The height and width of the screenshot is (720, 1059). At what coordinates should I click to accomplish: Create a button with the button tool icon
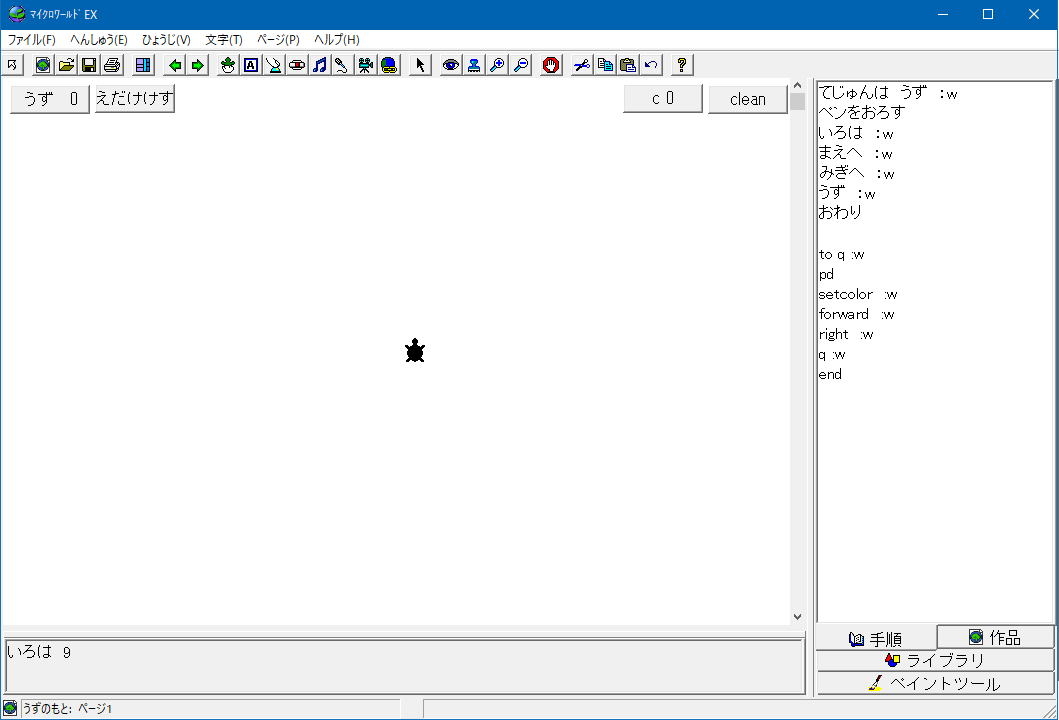click(x=297, y=65)
